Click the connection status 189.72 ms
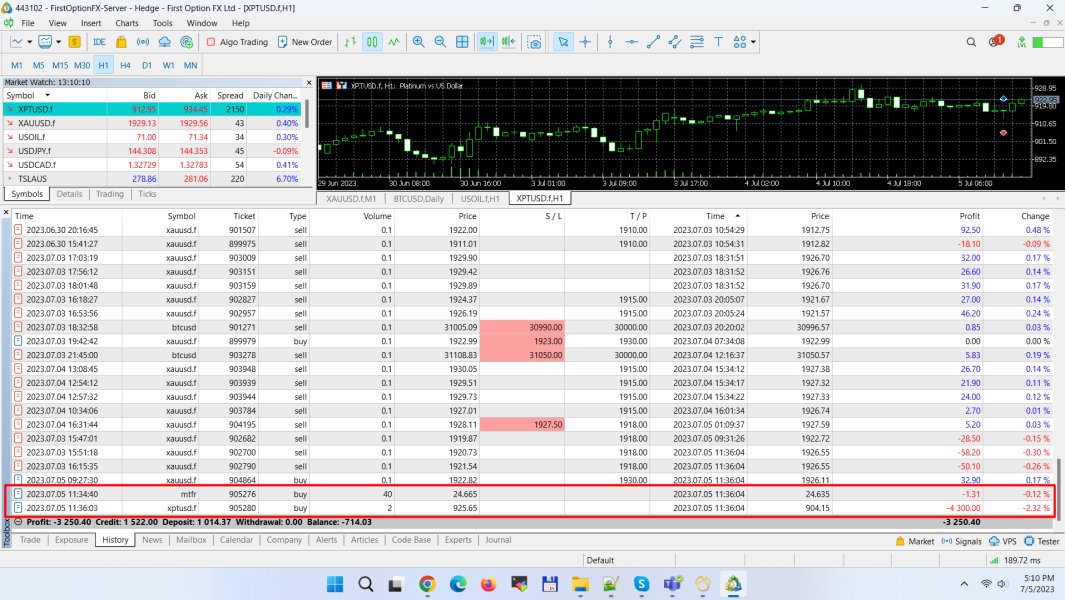 [1015, 561]
